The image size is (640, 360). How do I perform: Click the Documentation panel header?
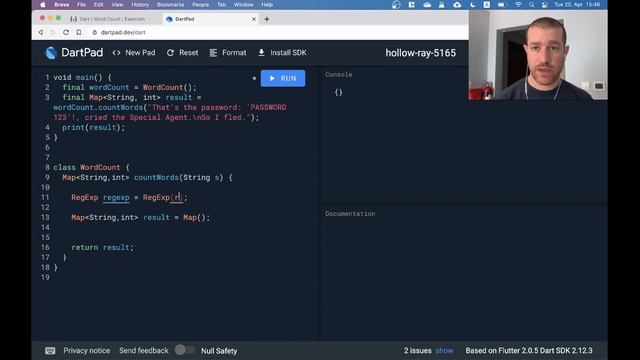(x=350, y=213)
